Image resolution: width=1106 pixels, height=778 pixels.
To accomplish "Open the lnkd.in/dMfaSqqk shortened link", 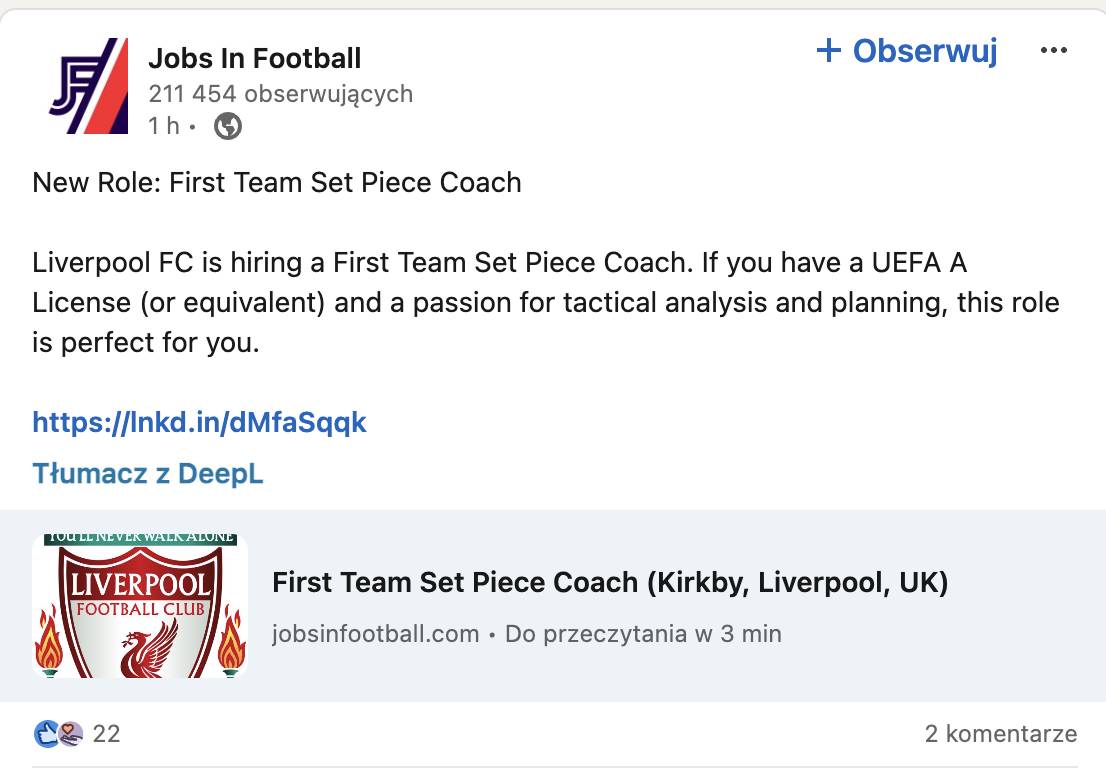I will click(199, 422).
